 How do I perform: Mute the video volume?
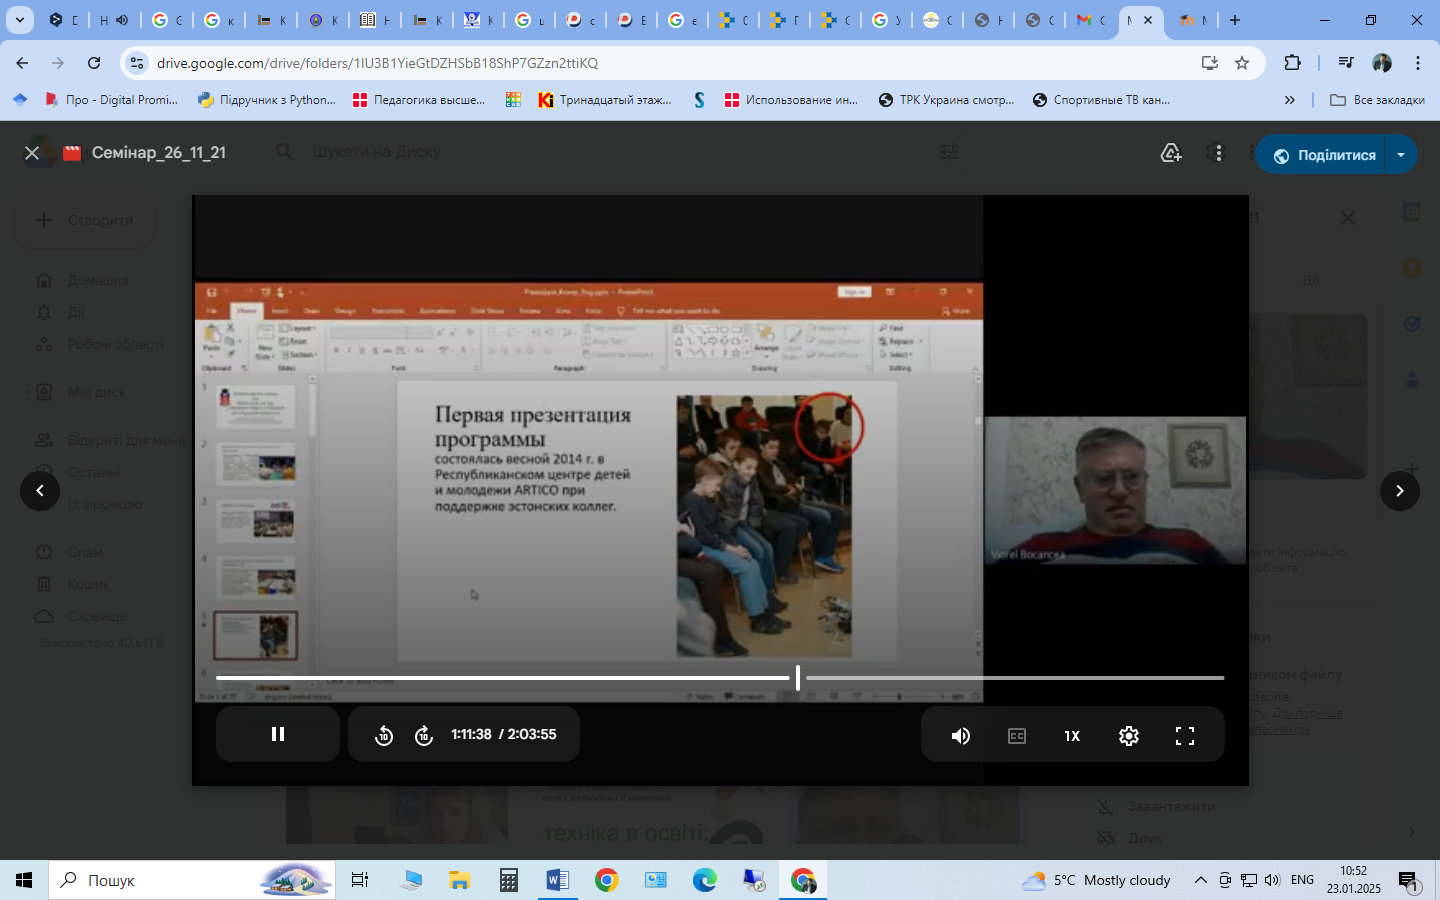pyautogui.click(x=960, y=736)
